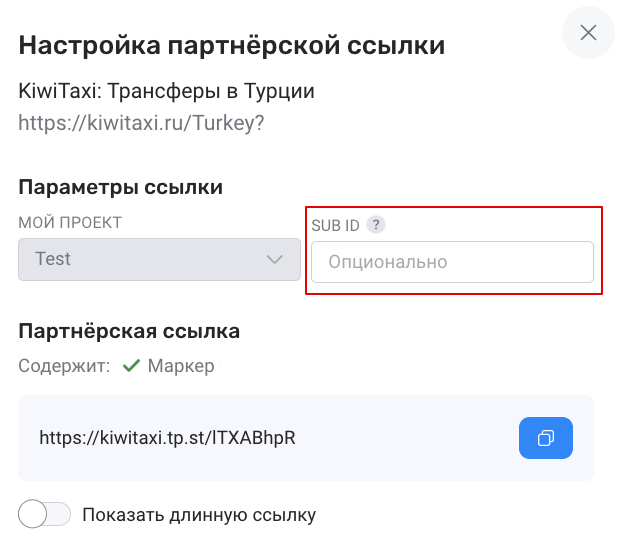Image resolution: width=618 pixels, height=546 pixels.
Task: Click the Маркер label
Action: click(181, 366)
